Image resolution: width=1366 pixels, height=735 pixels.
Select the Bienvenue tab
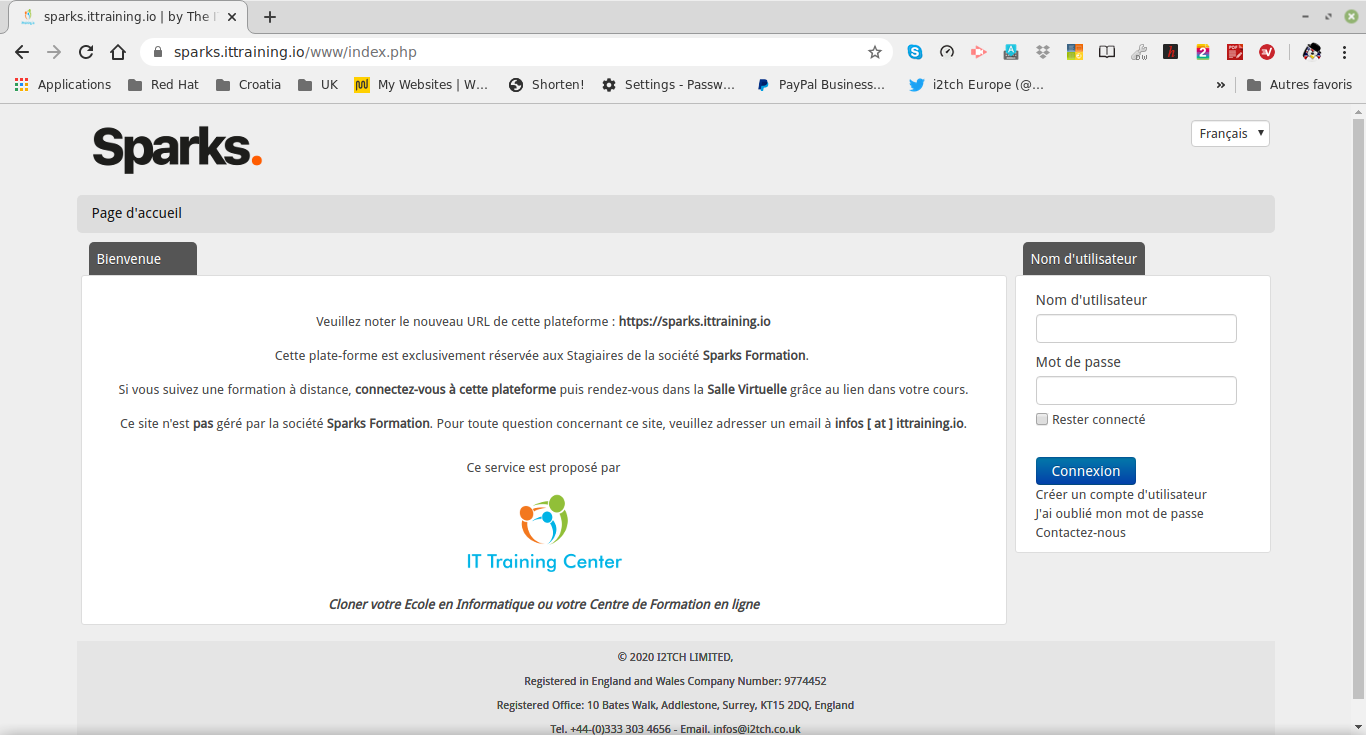(143, 259)
